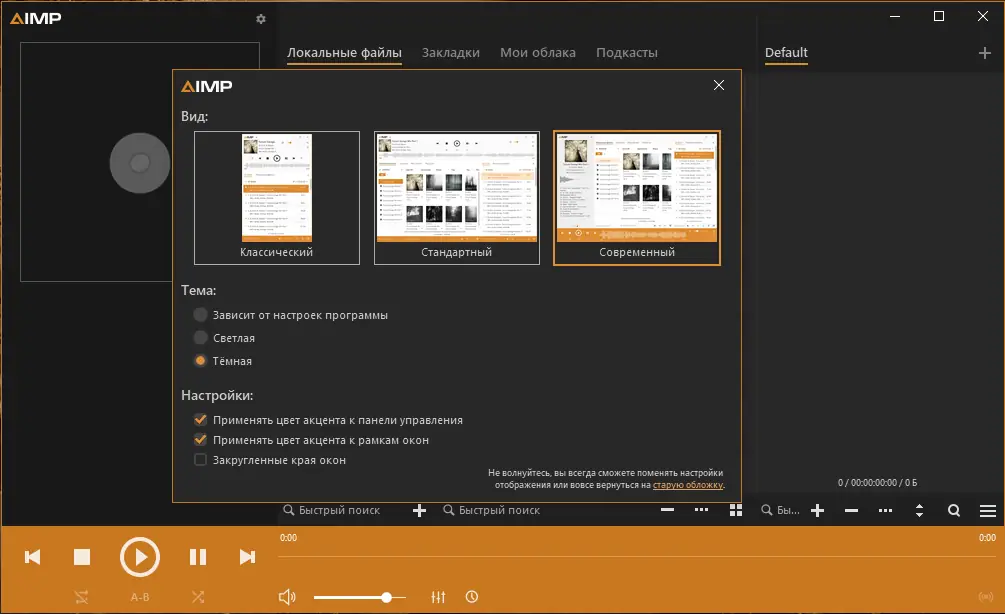1005x614 pixels.
Task: Switch to the Подкасты tab
Action: [x=627, y=53]
